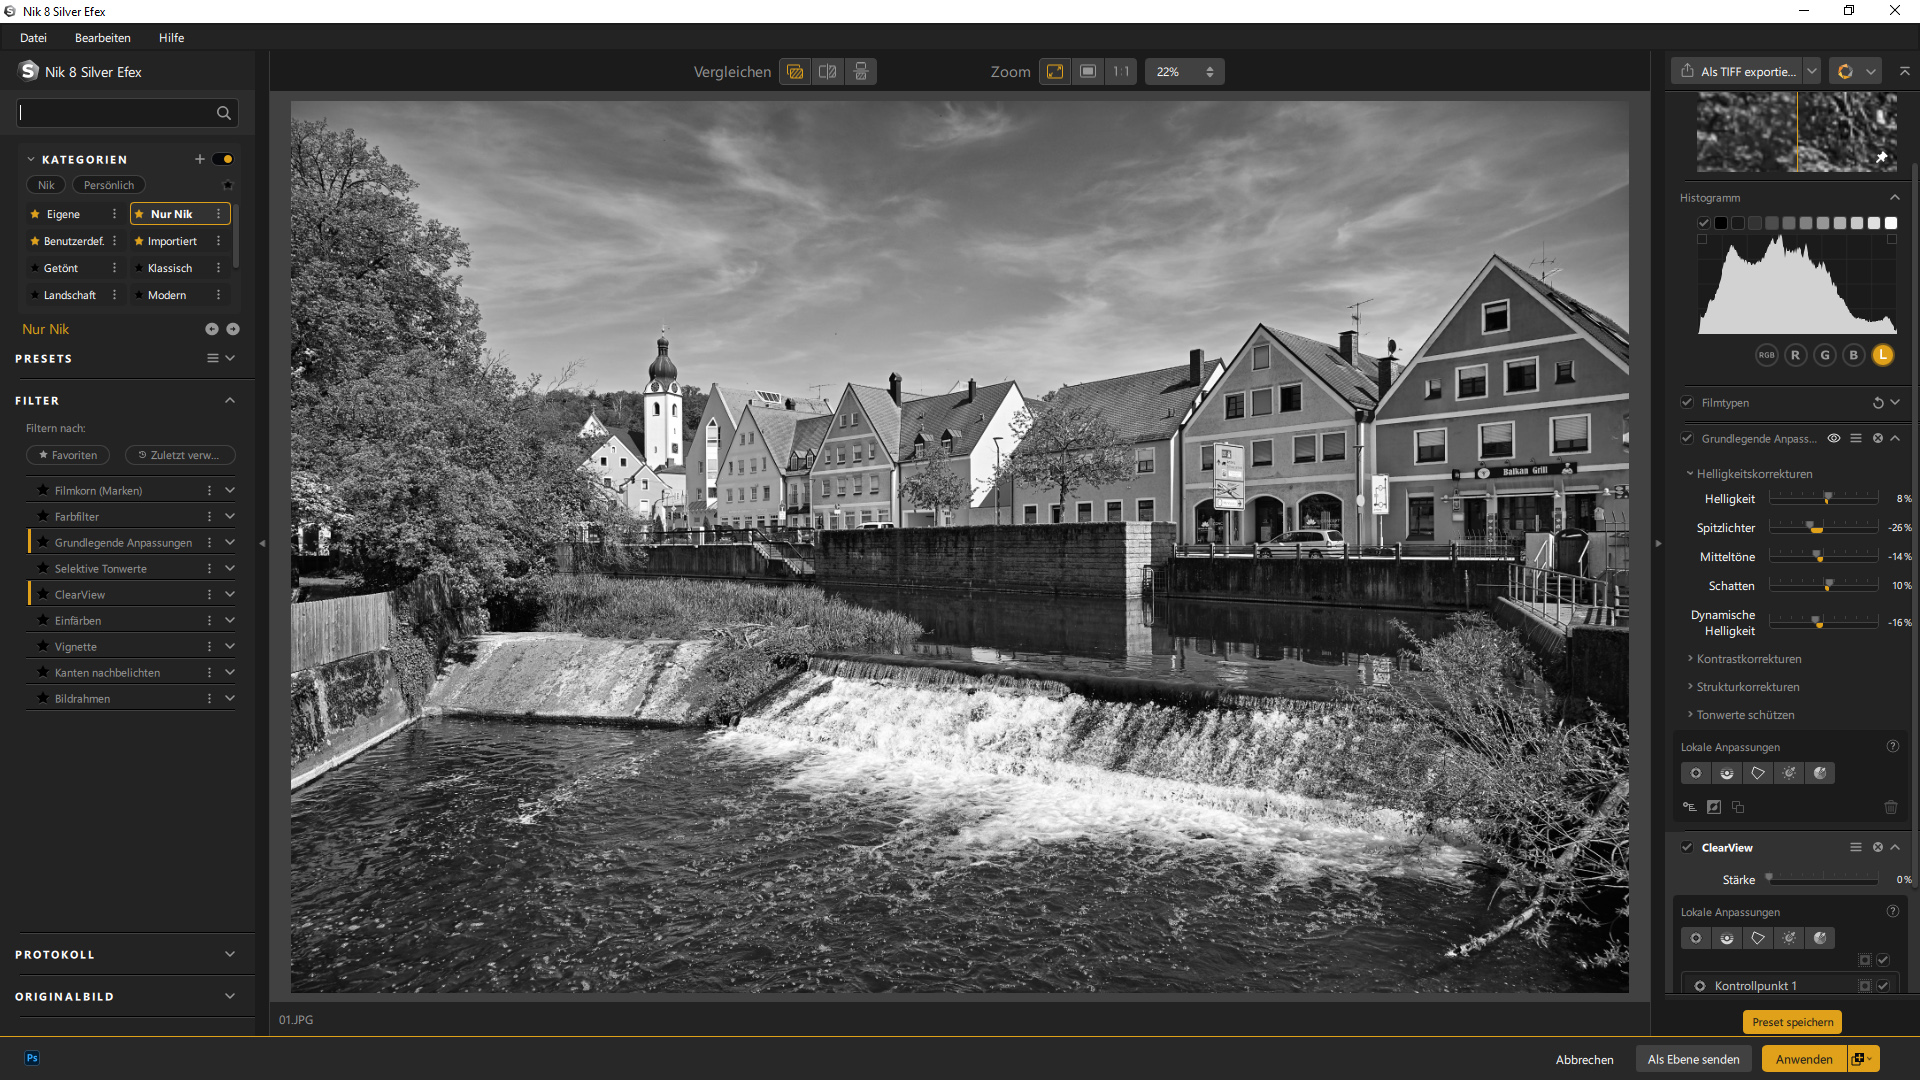This screenshot has height=1080, width=1920.
Task: Add a control point in Grundlegende Anpassungen
Action: point(1696,773)
